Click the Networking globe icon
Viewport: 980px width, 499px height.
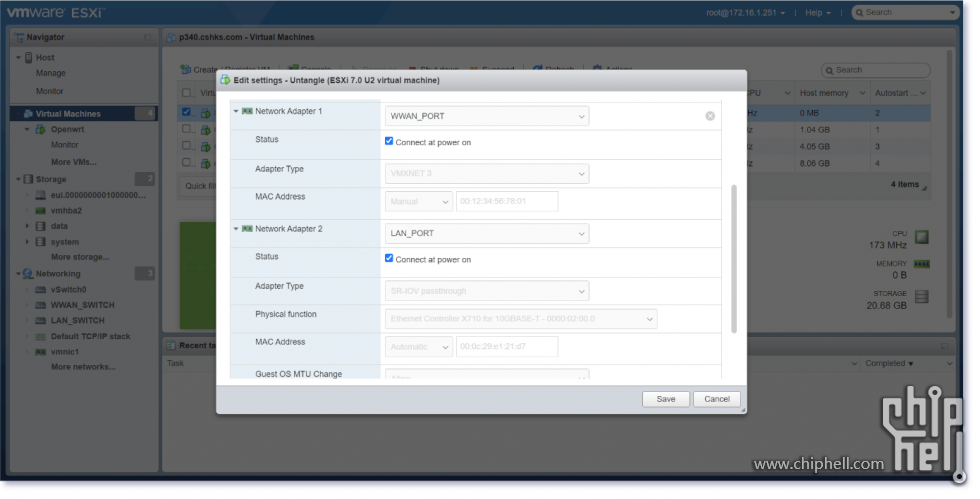(28, 274)
